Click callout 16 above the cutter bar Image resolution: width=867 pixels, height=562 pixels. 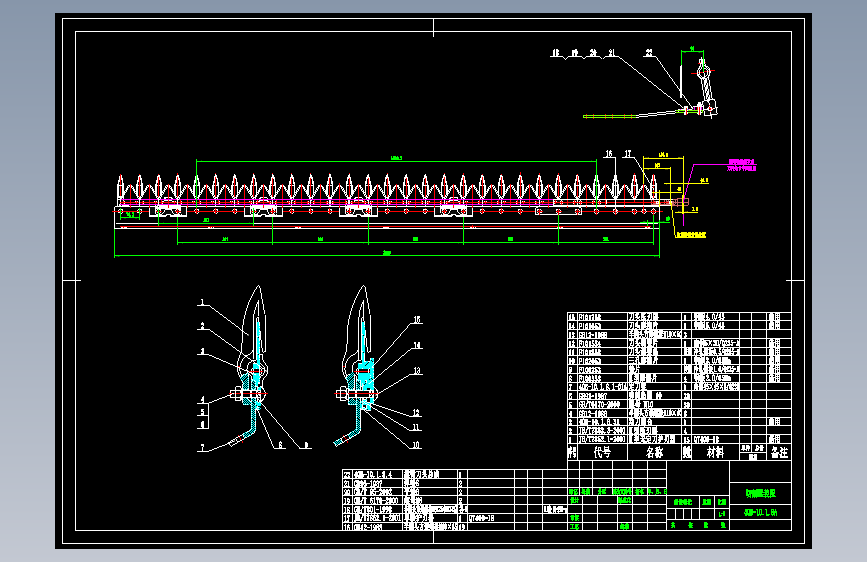click(x=609, y=154)
